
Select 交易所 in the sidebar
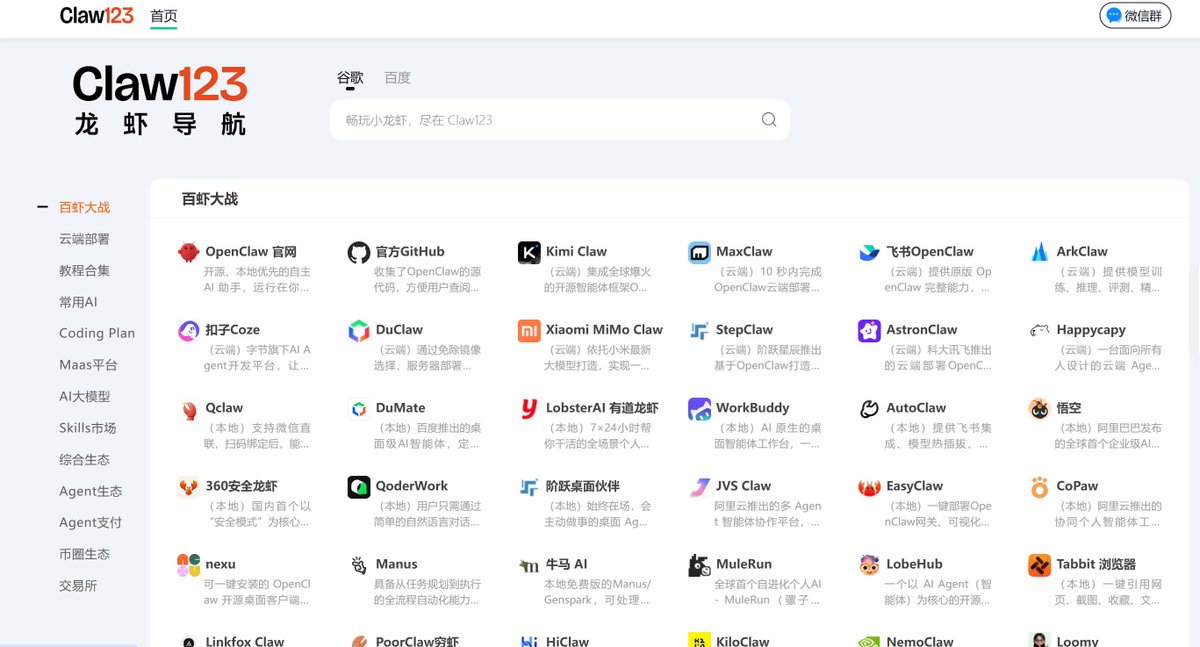click(78, 585)
